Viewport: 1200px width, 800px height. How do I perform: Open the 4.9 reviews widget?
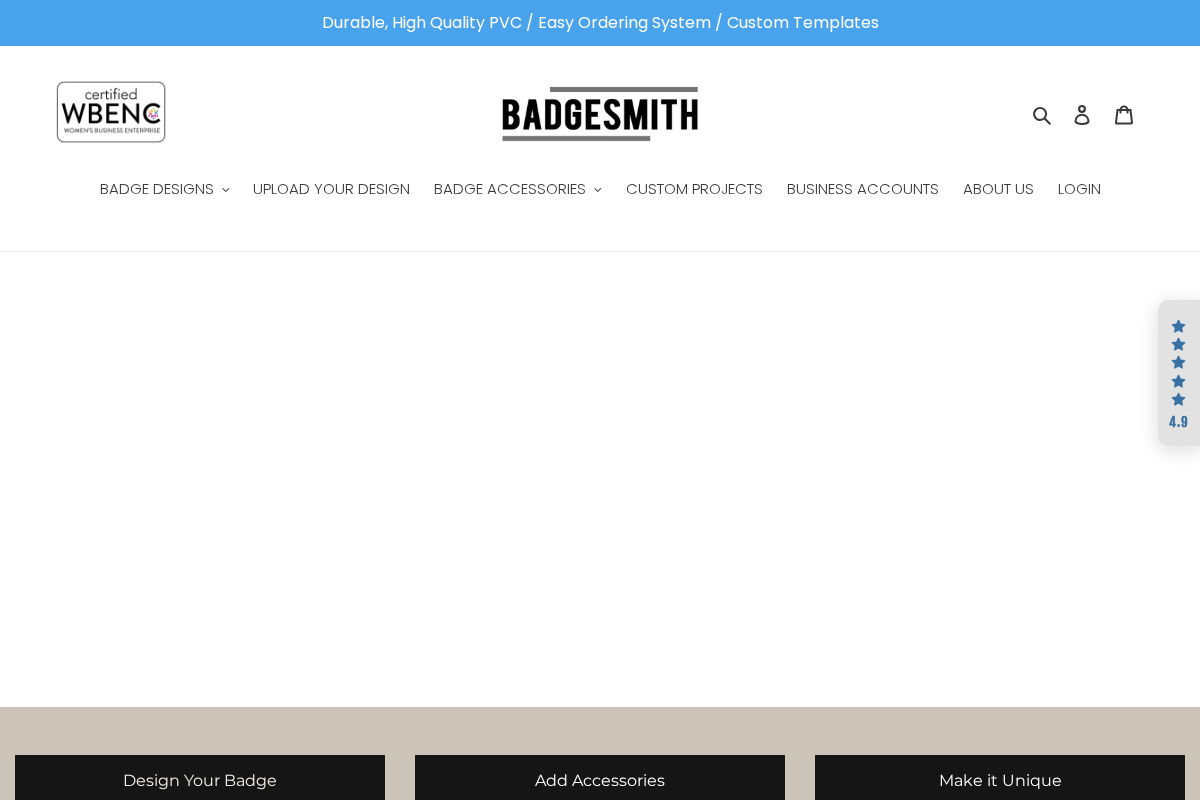1178,373
